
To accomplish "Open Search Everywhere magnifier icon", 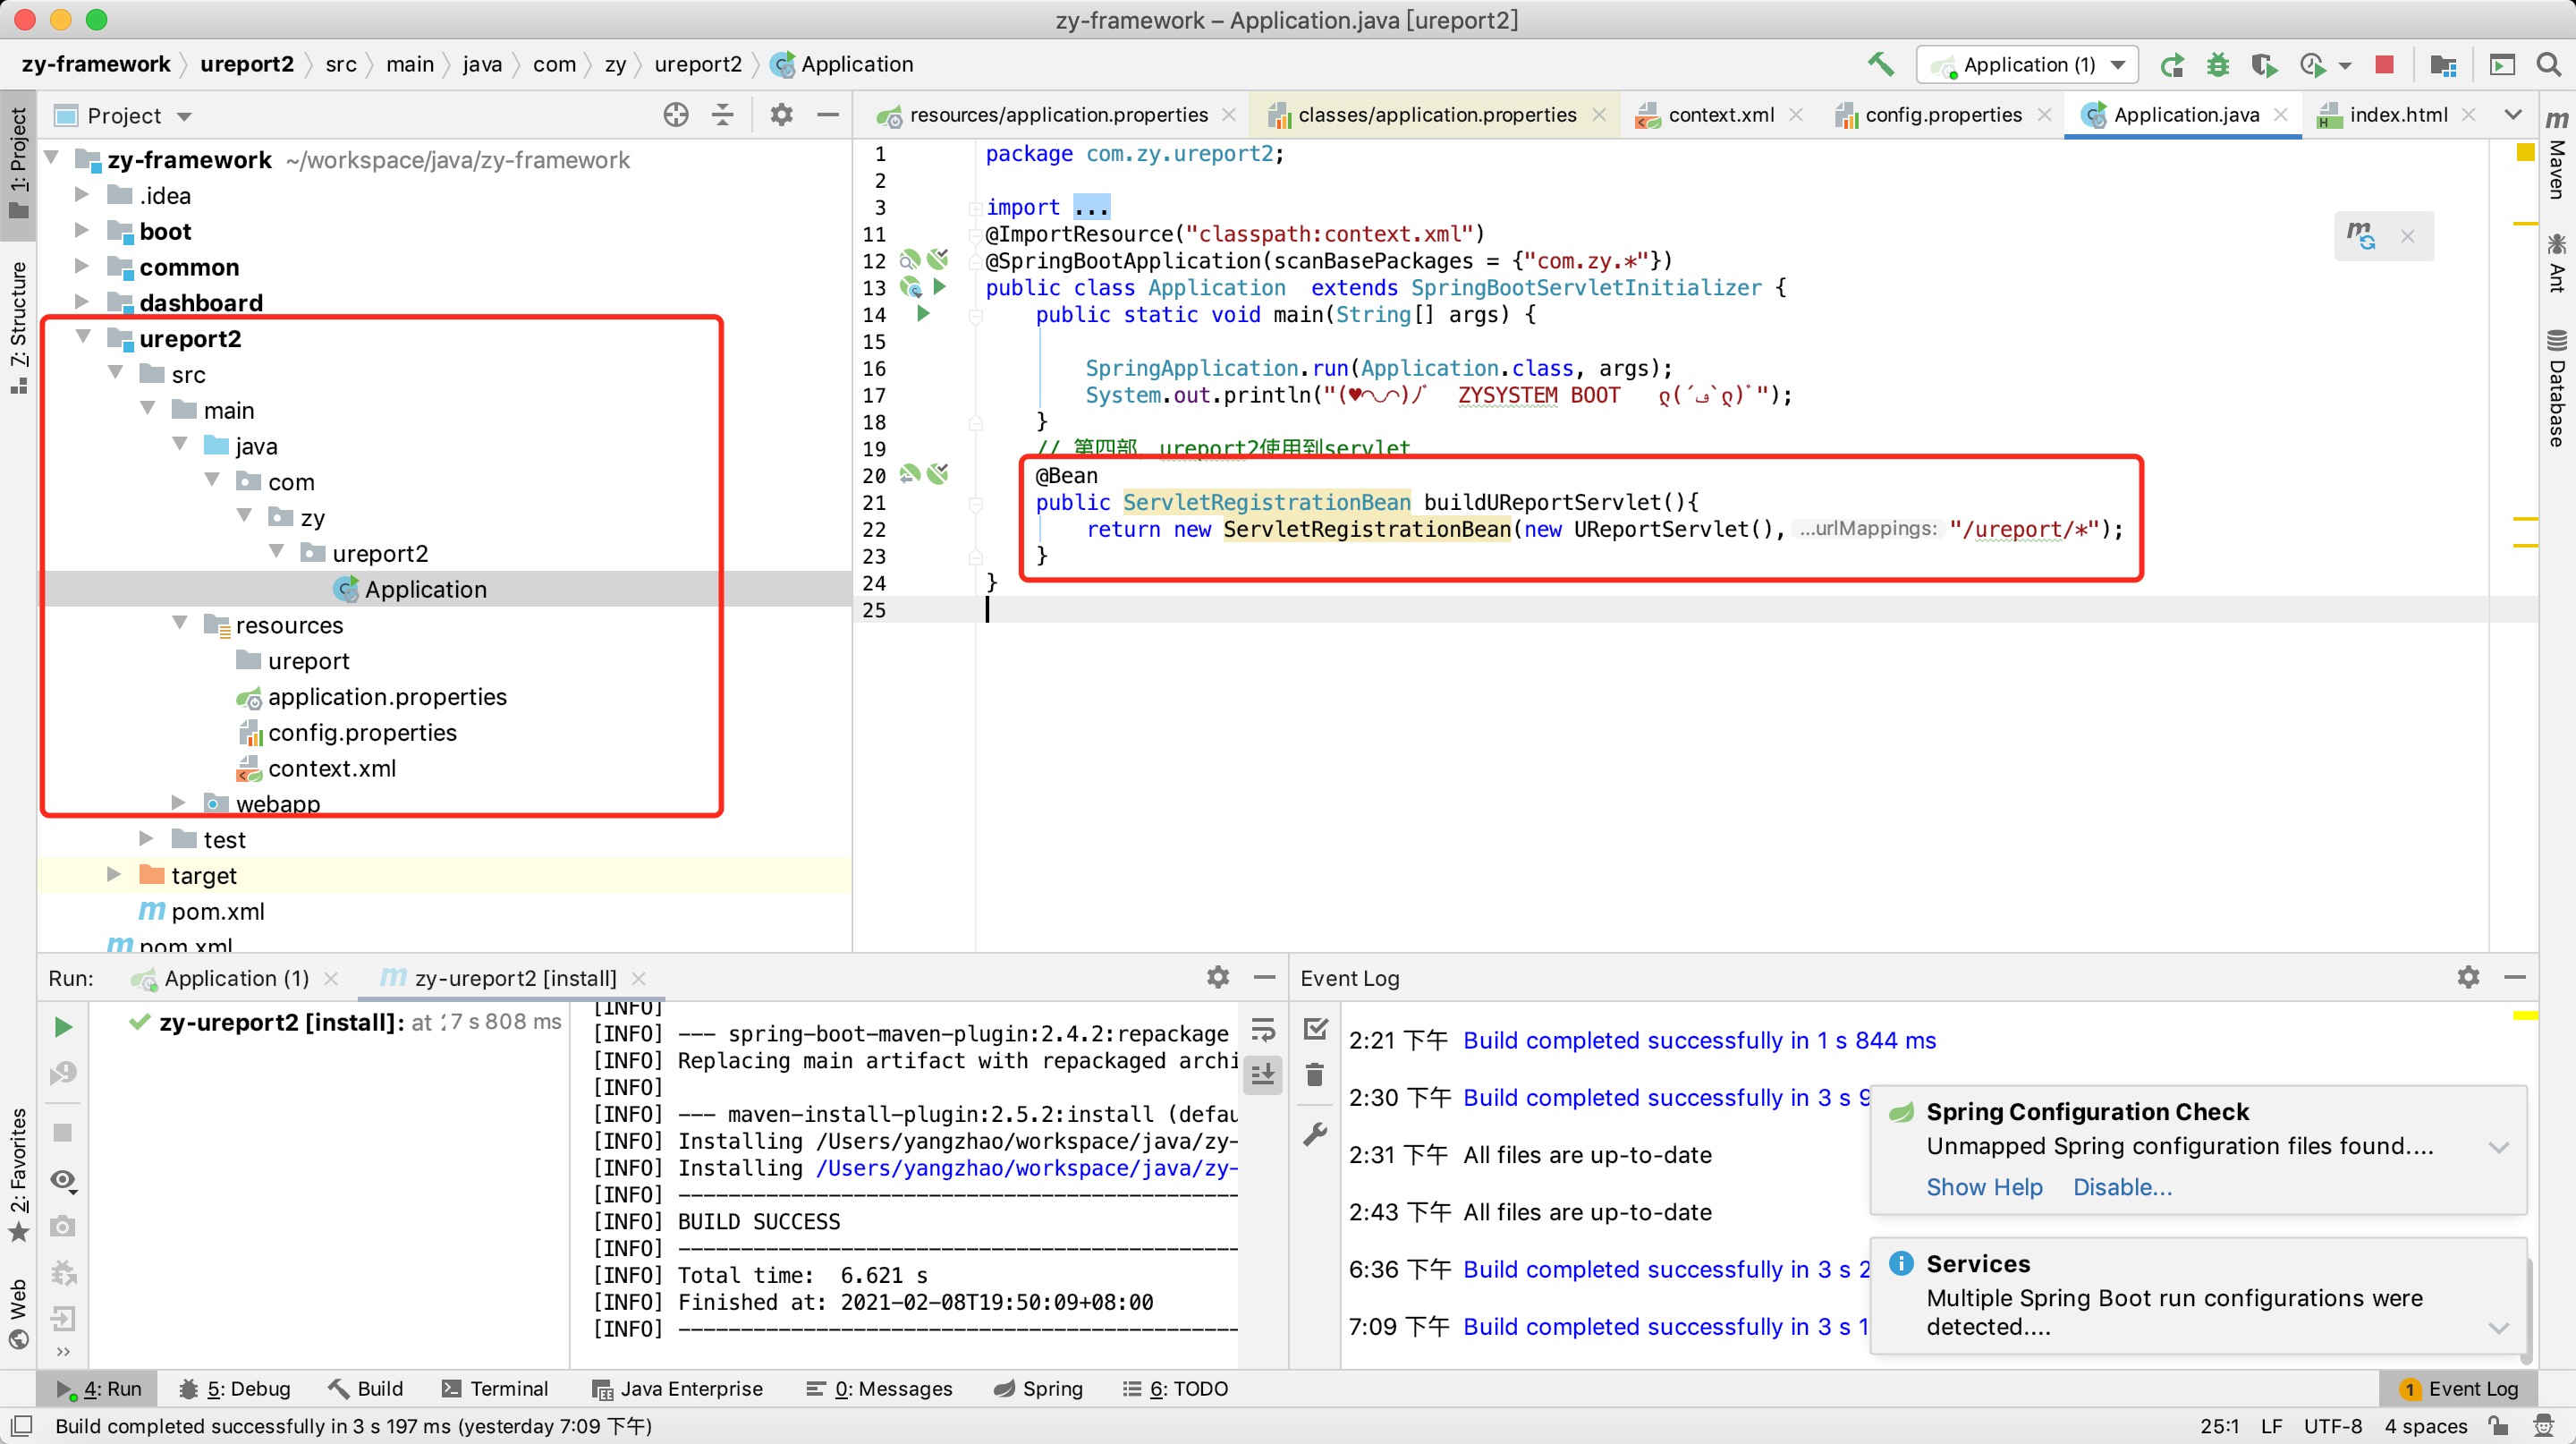I will (2549, 65).
